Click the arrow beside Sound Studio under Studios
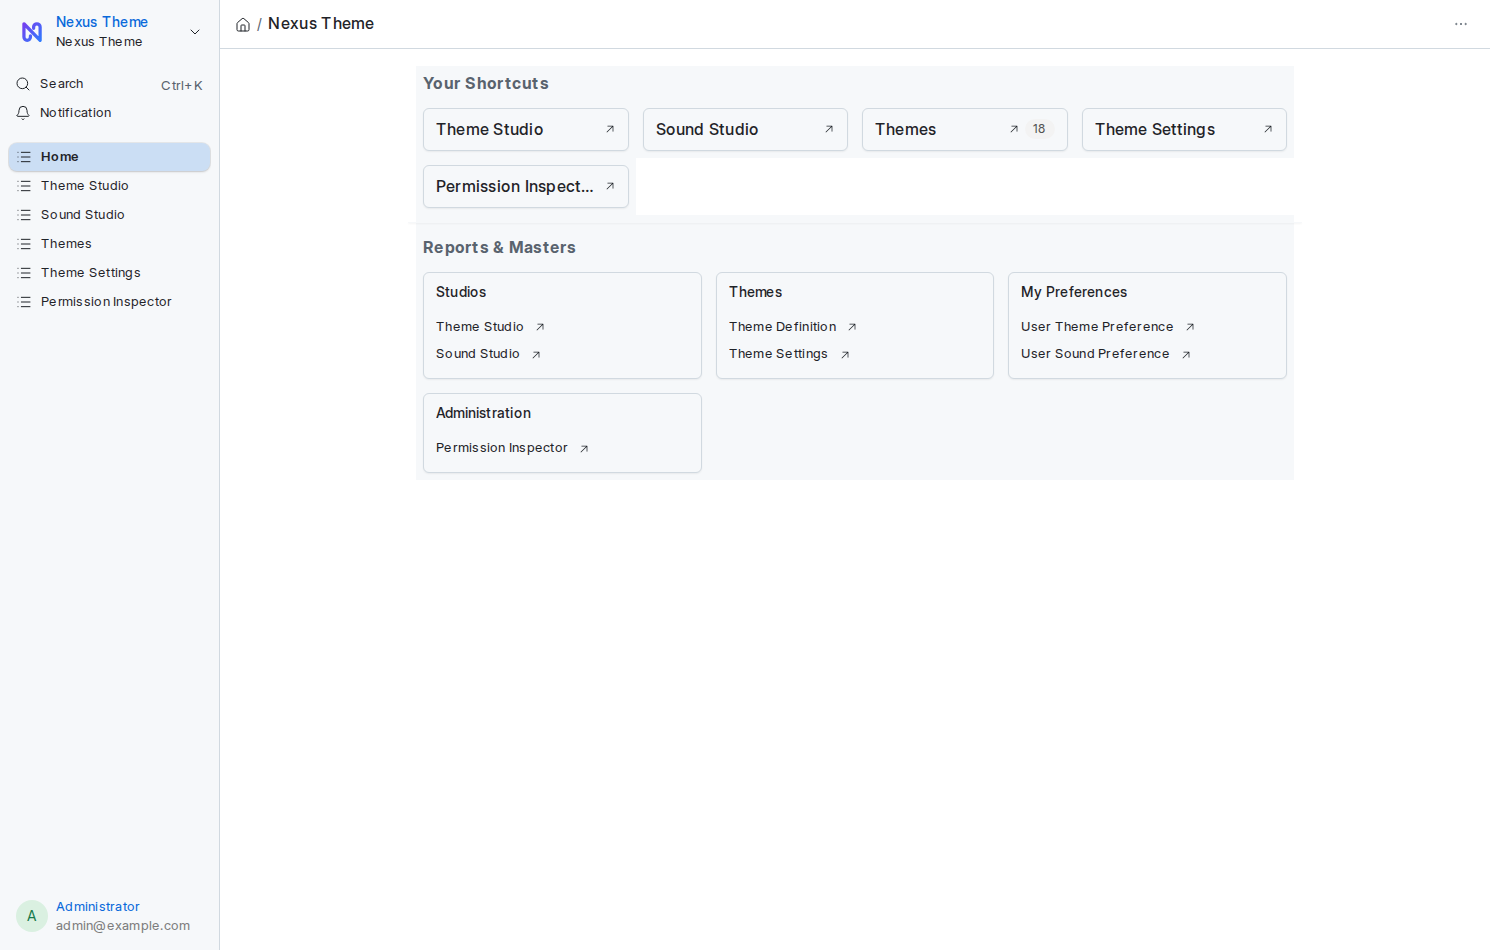Screen dimensions: 1500x950 coord(536,355)
